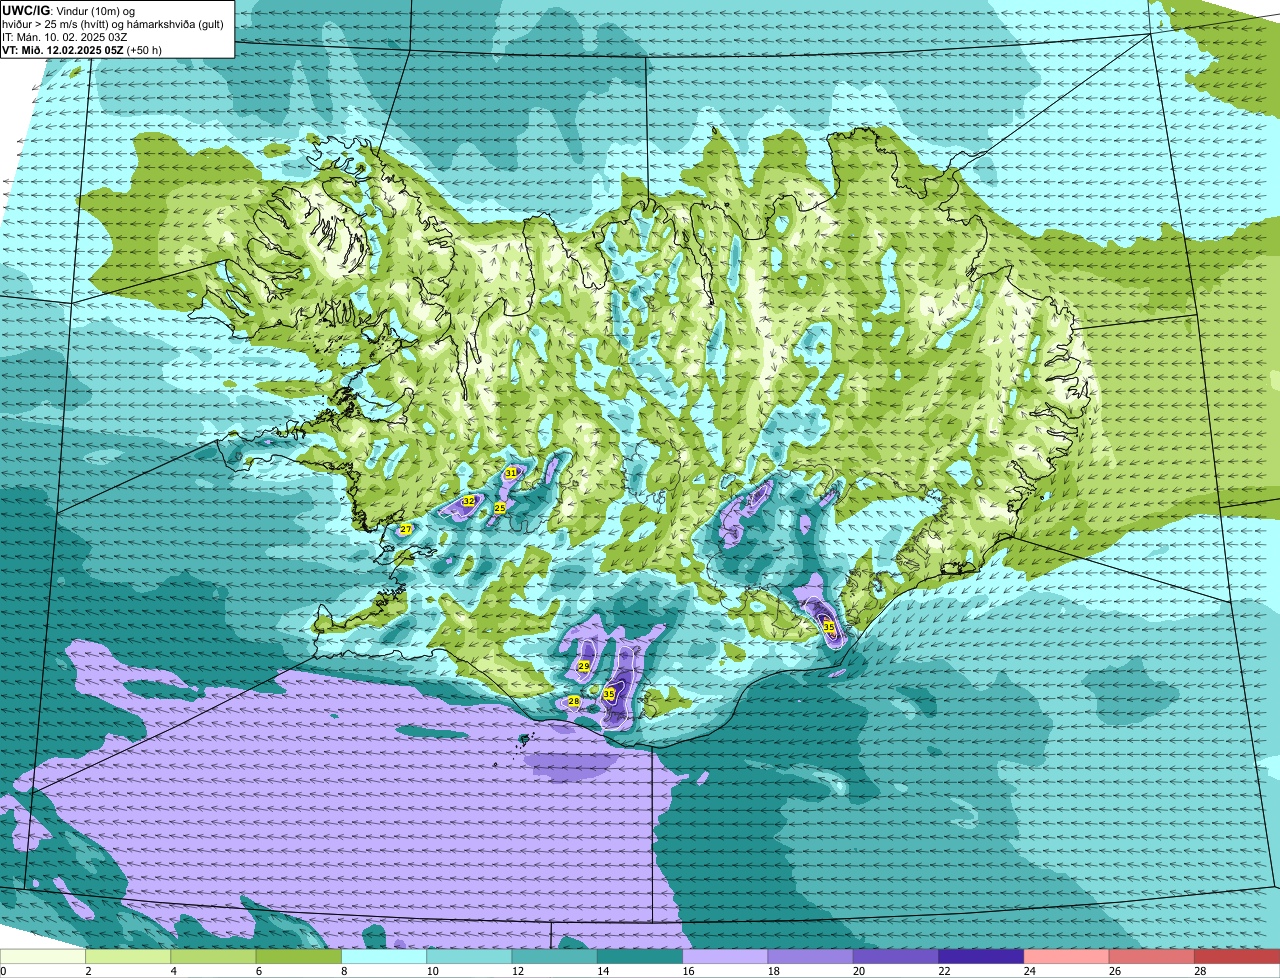The height and width of the screenshot is (978, 1280).
Task: Pick the 12–14 m/s teal swatch
Action: pos(554,957)
